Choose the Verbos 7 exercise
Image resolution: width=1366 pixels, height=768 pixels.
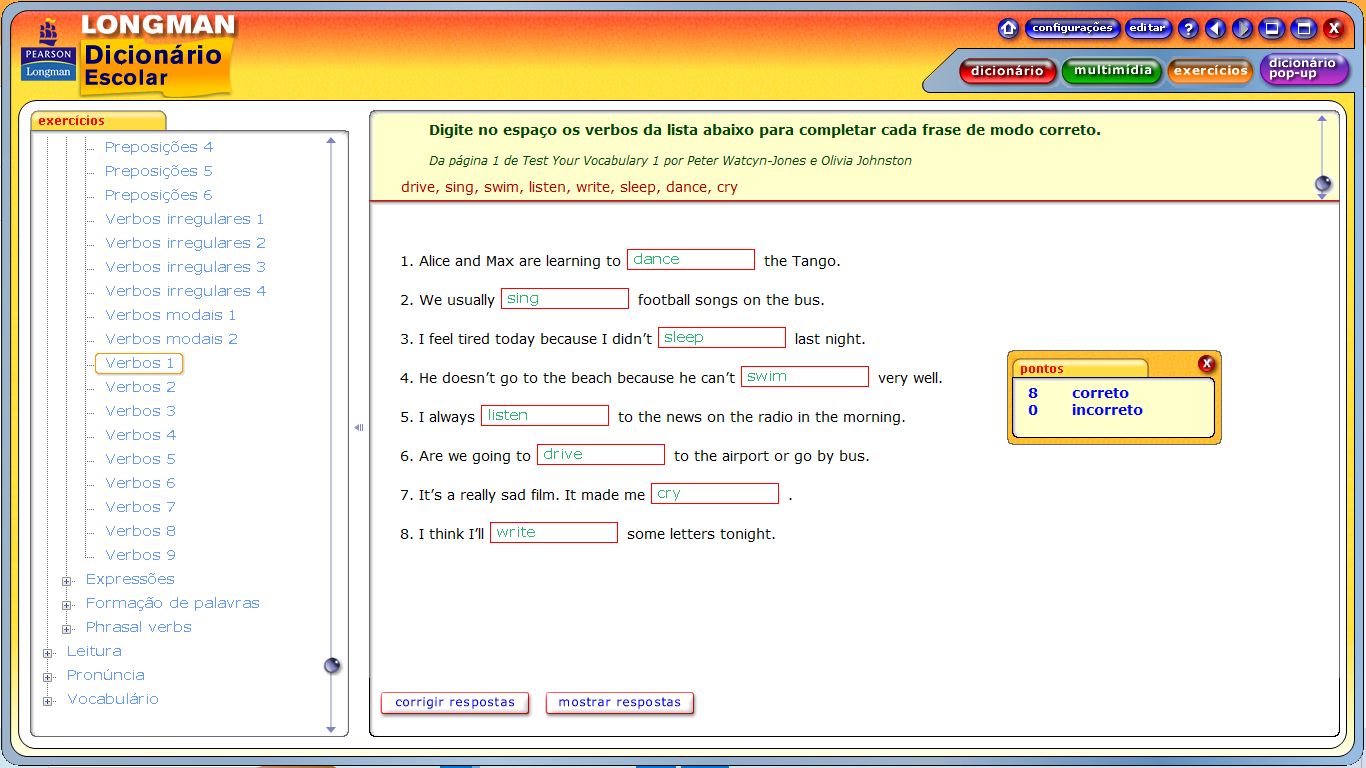pos(140,507)
